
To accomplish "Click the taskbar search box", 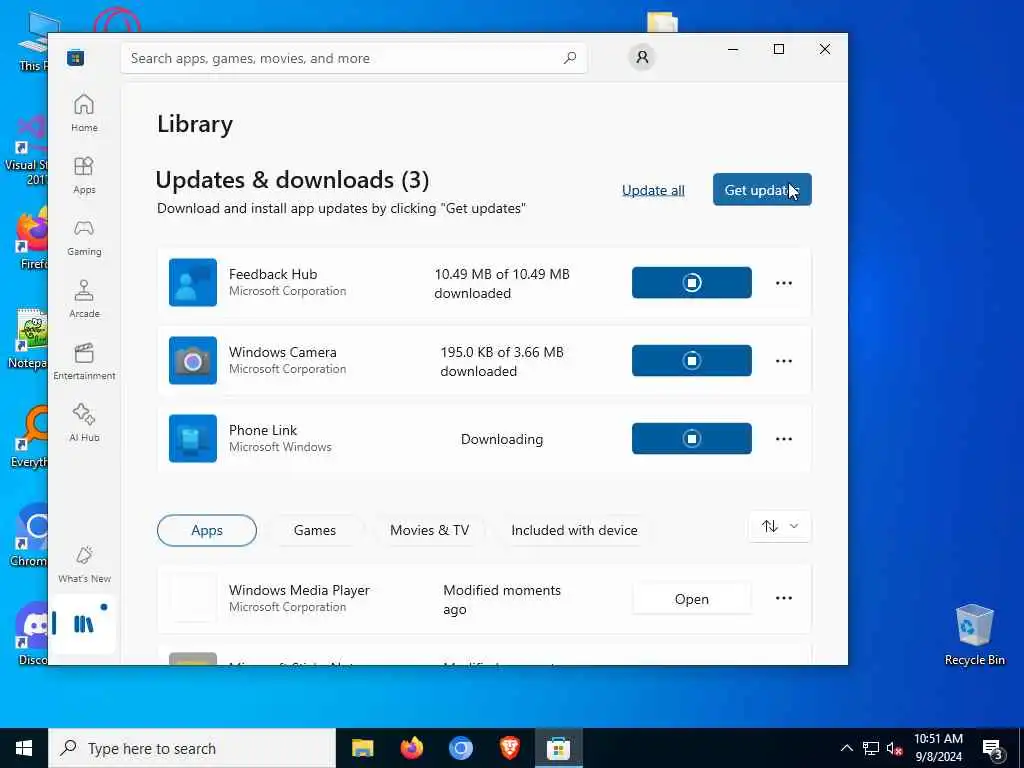I will click(192, 748).
